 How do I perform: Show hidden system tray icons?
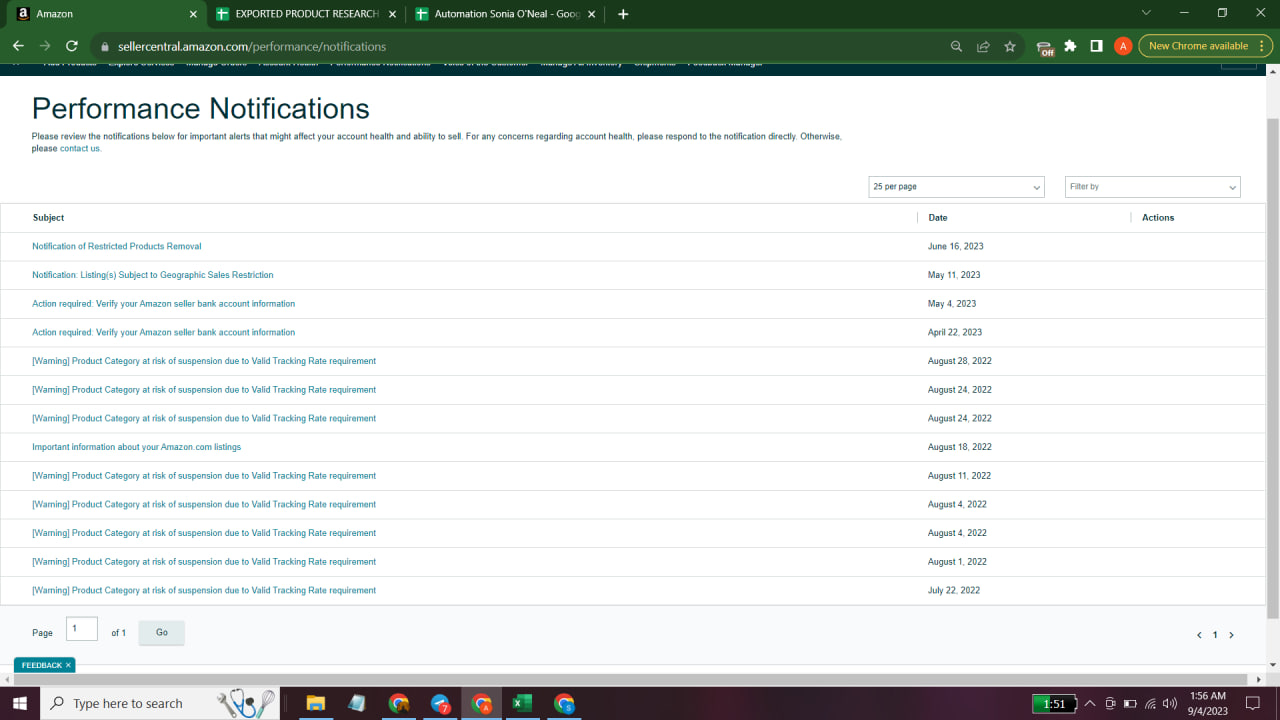tap(1090, 703)
